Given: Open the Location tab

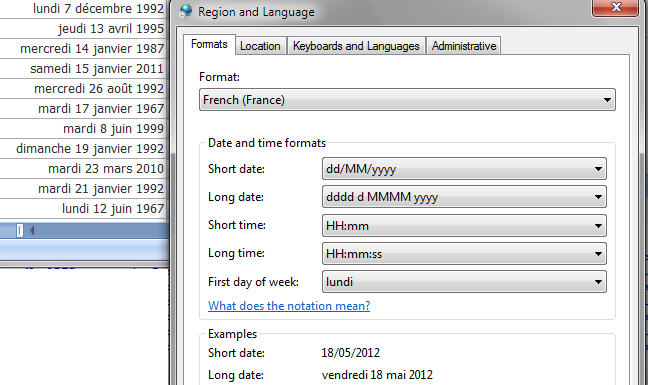Looking at the screenshot, I should [260, 46].
